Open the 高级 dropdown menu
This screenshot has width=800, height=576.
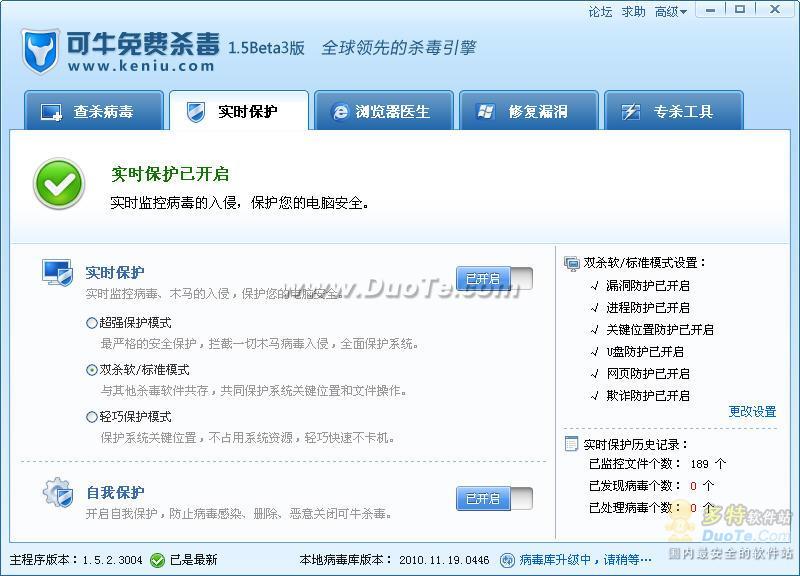click(x=670, y=11)
